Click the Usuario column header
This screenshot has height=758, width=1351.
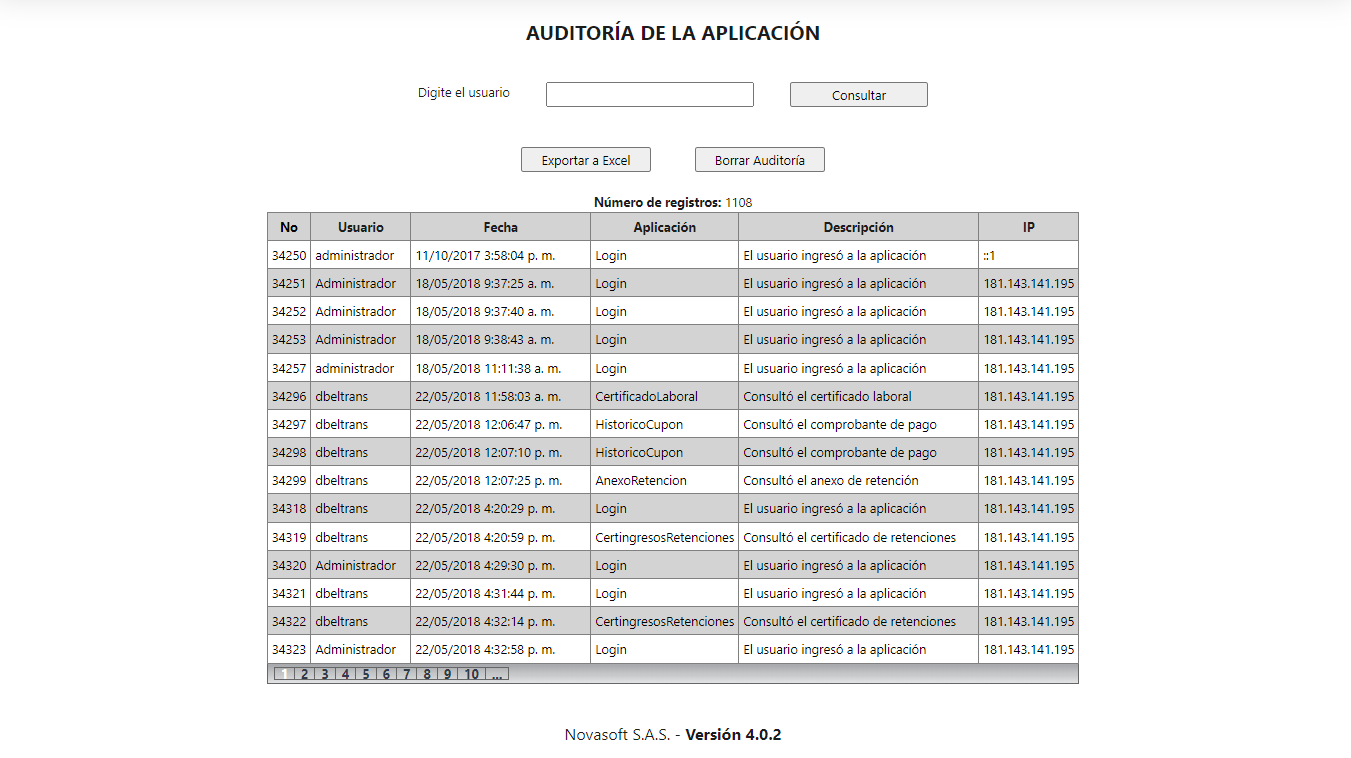(359, 227)
